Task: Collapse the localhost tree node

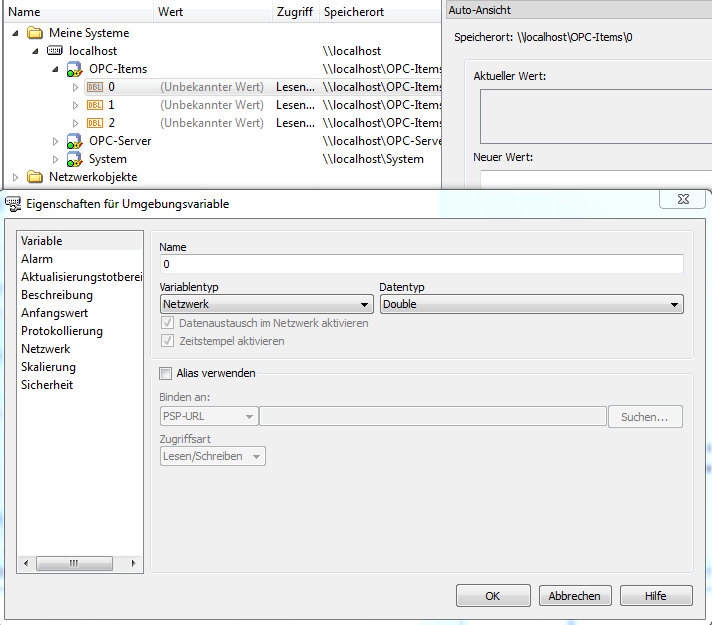Action: coord(35,51)
